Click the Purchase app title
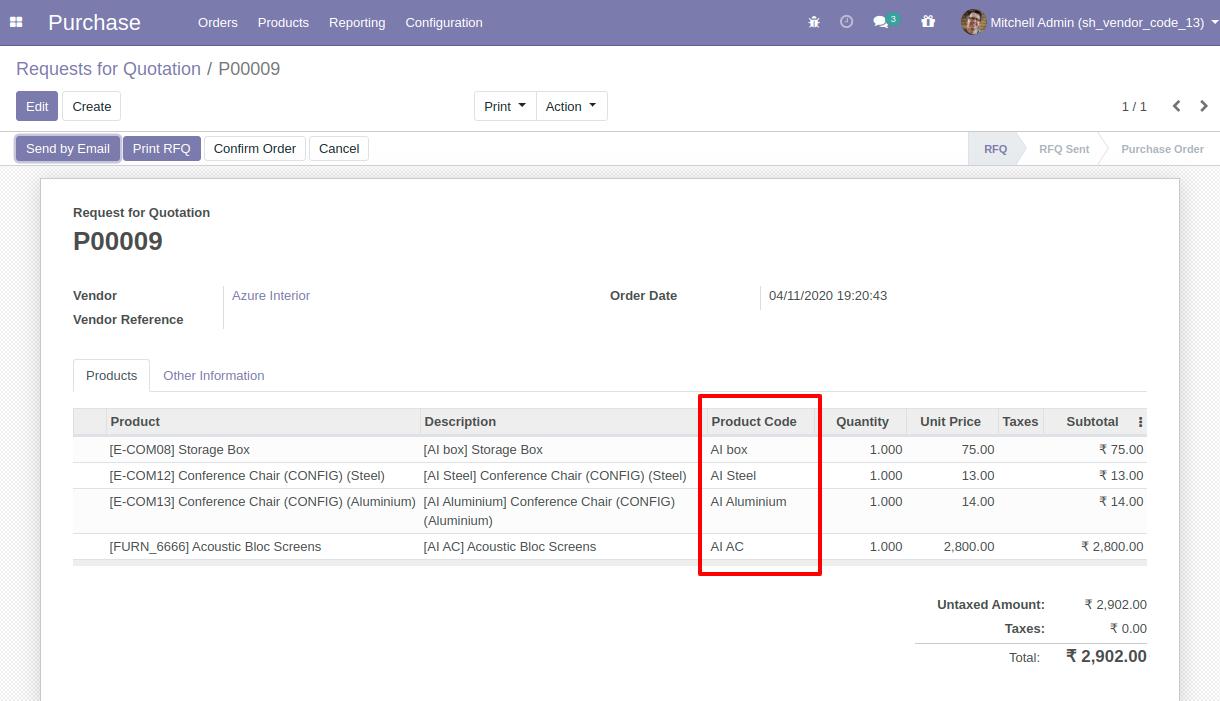 click(x=94, y=22)
